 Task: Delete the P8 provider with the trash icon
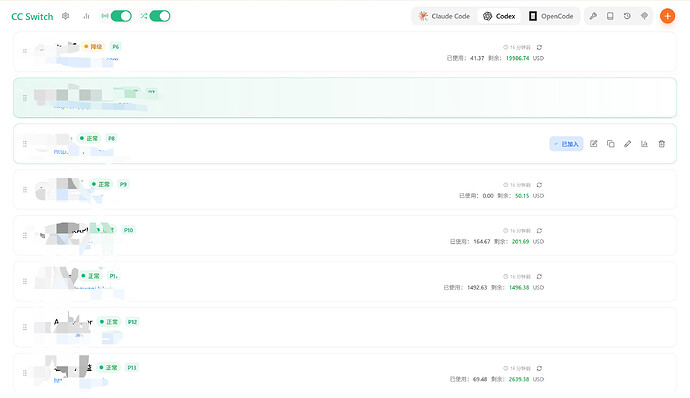click(x=661, y=144)
